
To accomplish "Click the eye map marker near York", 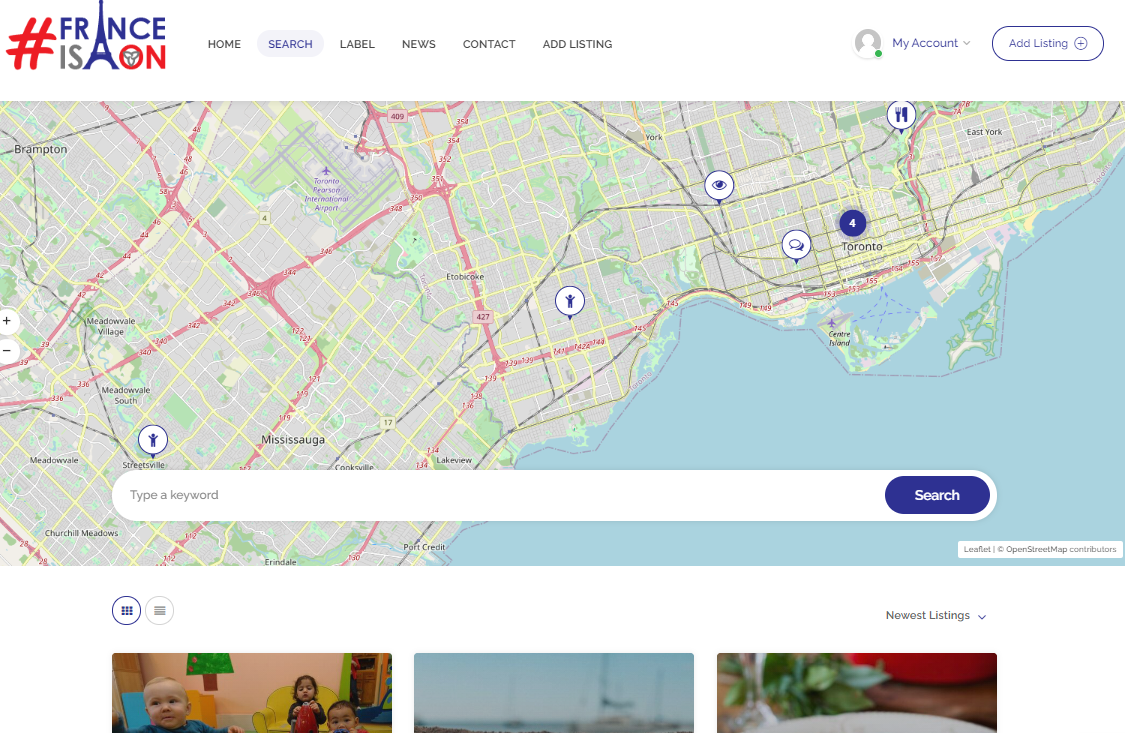I will [719, 186].
